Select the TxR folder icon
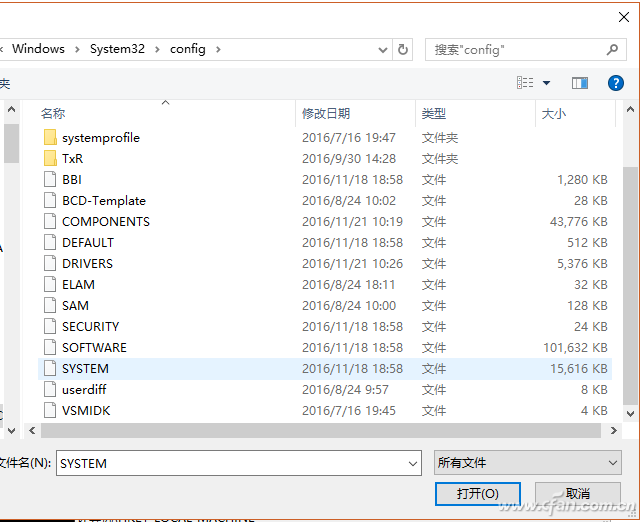The image size is (642, 522). [x=50, y=158]
